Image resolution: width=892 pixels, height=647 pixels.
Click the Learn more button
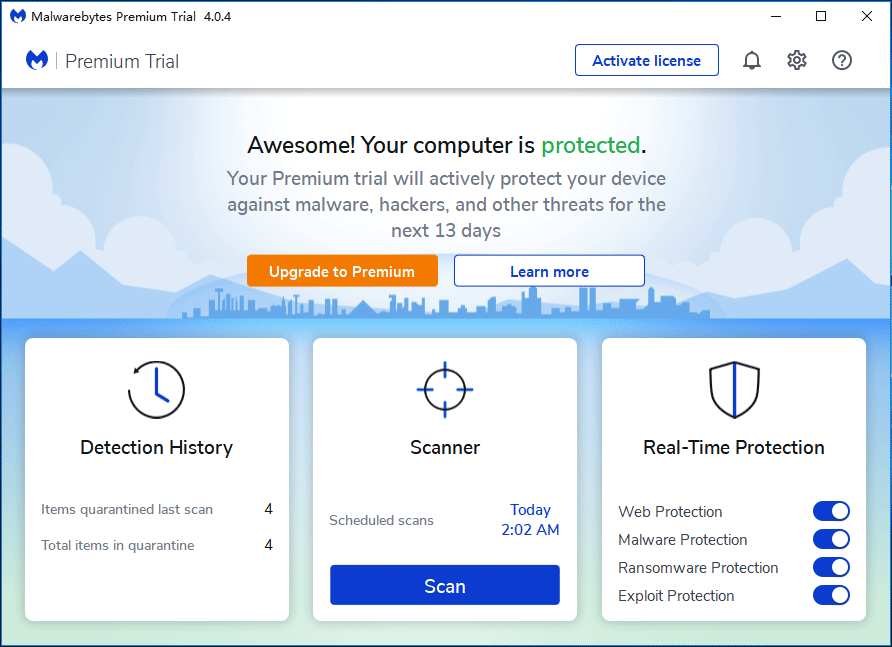(x=549, y=272)
